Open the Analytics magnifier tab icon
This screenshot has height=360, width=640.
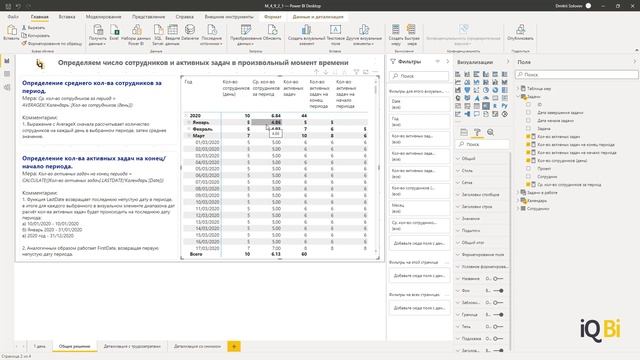click(490, 132)
